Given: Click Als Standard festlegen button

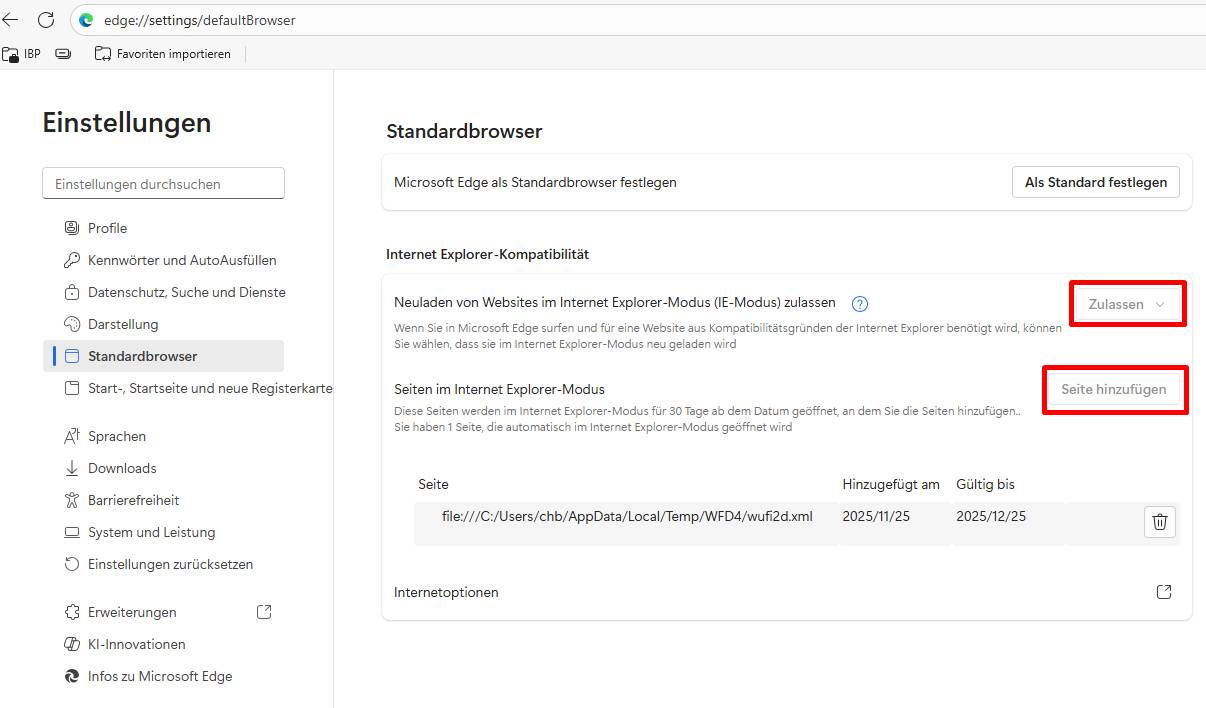Looking at the screenshot, I should point(1095,182).
